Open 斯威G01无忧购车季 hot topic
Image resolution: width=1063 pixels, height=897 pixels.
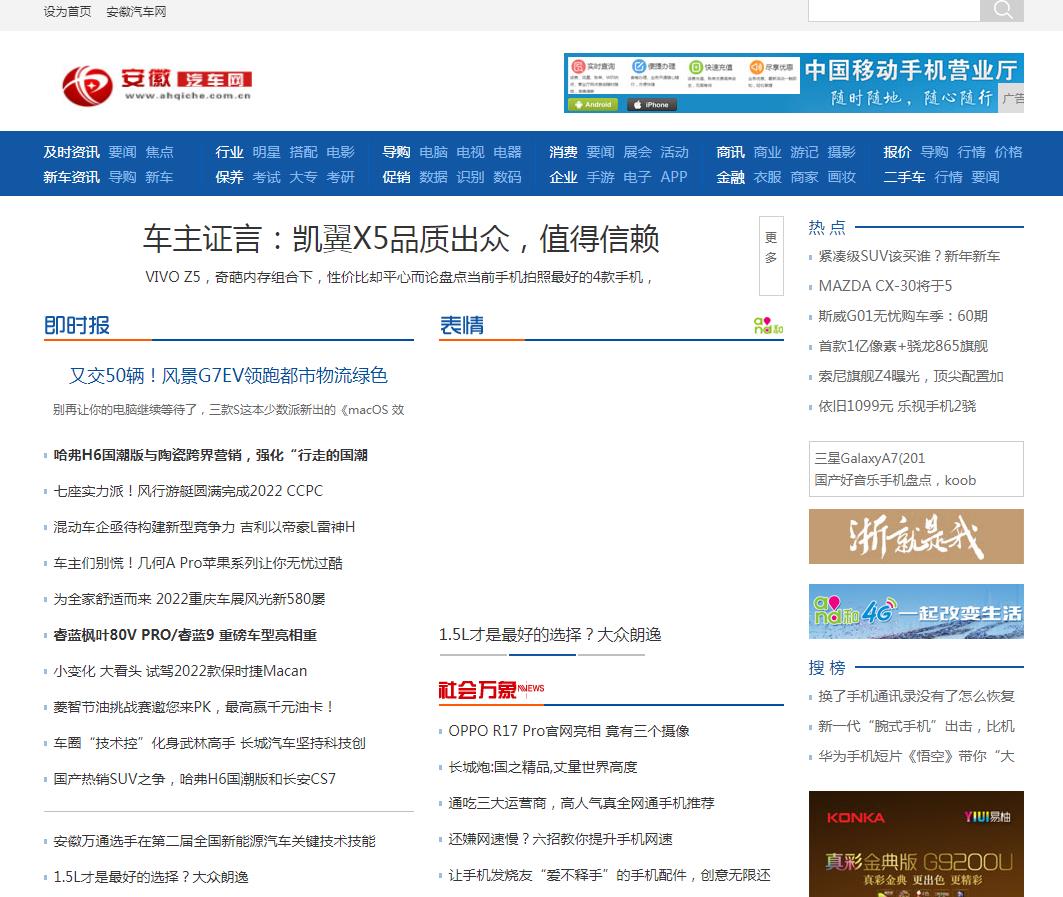(902, 316)
